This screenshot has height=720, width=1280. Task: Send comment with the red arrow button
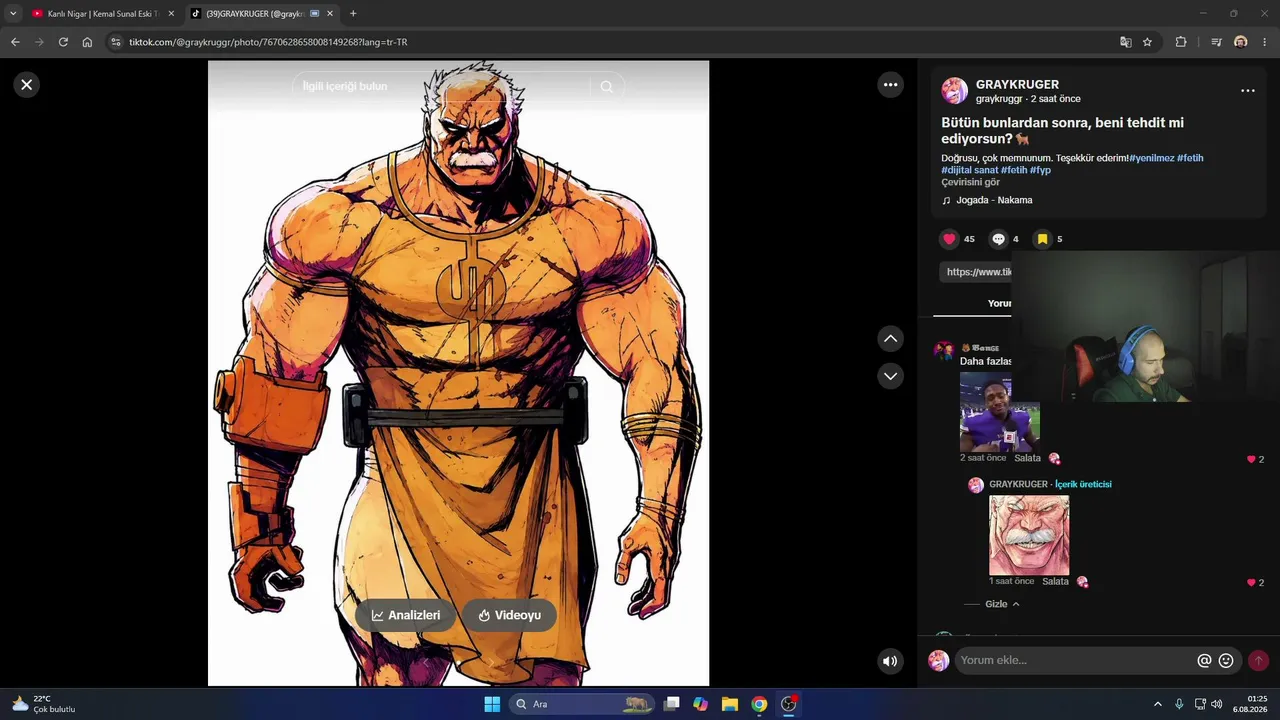tap(1258, 660)
